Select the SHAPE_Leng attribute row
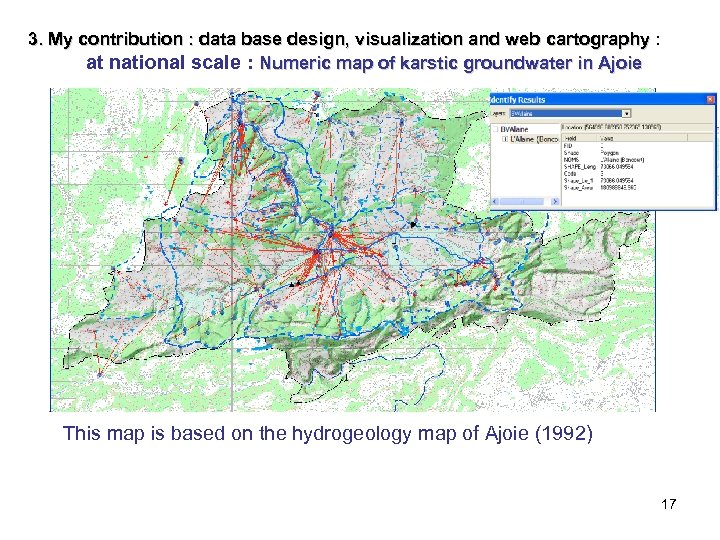720x540 pixels. (637, 167)
